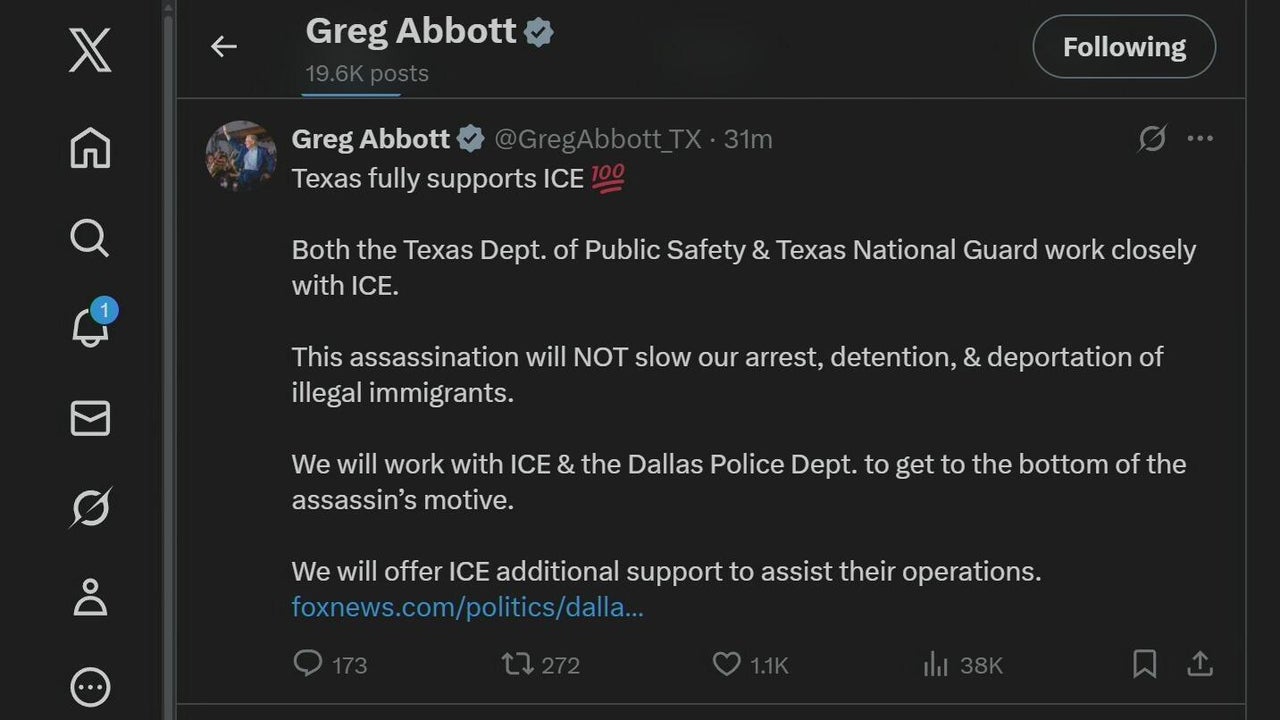Open repost options on the post
The height and width of the screenshot is (720, 1280).
[517, 664]
